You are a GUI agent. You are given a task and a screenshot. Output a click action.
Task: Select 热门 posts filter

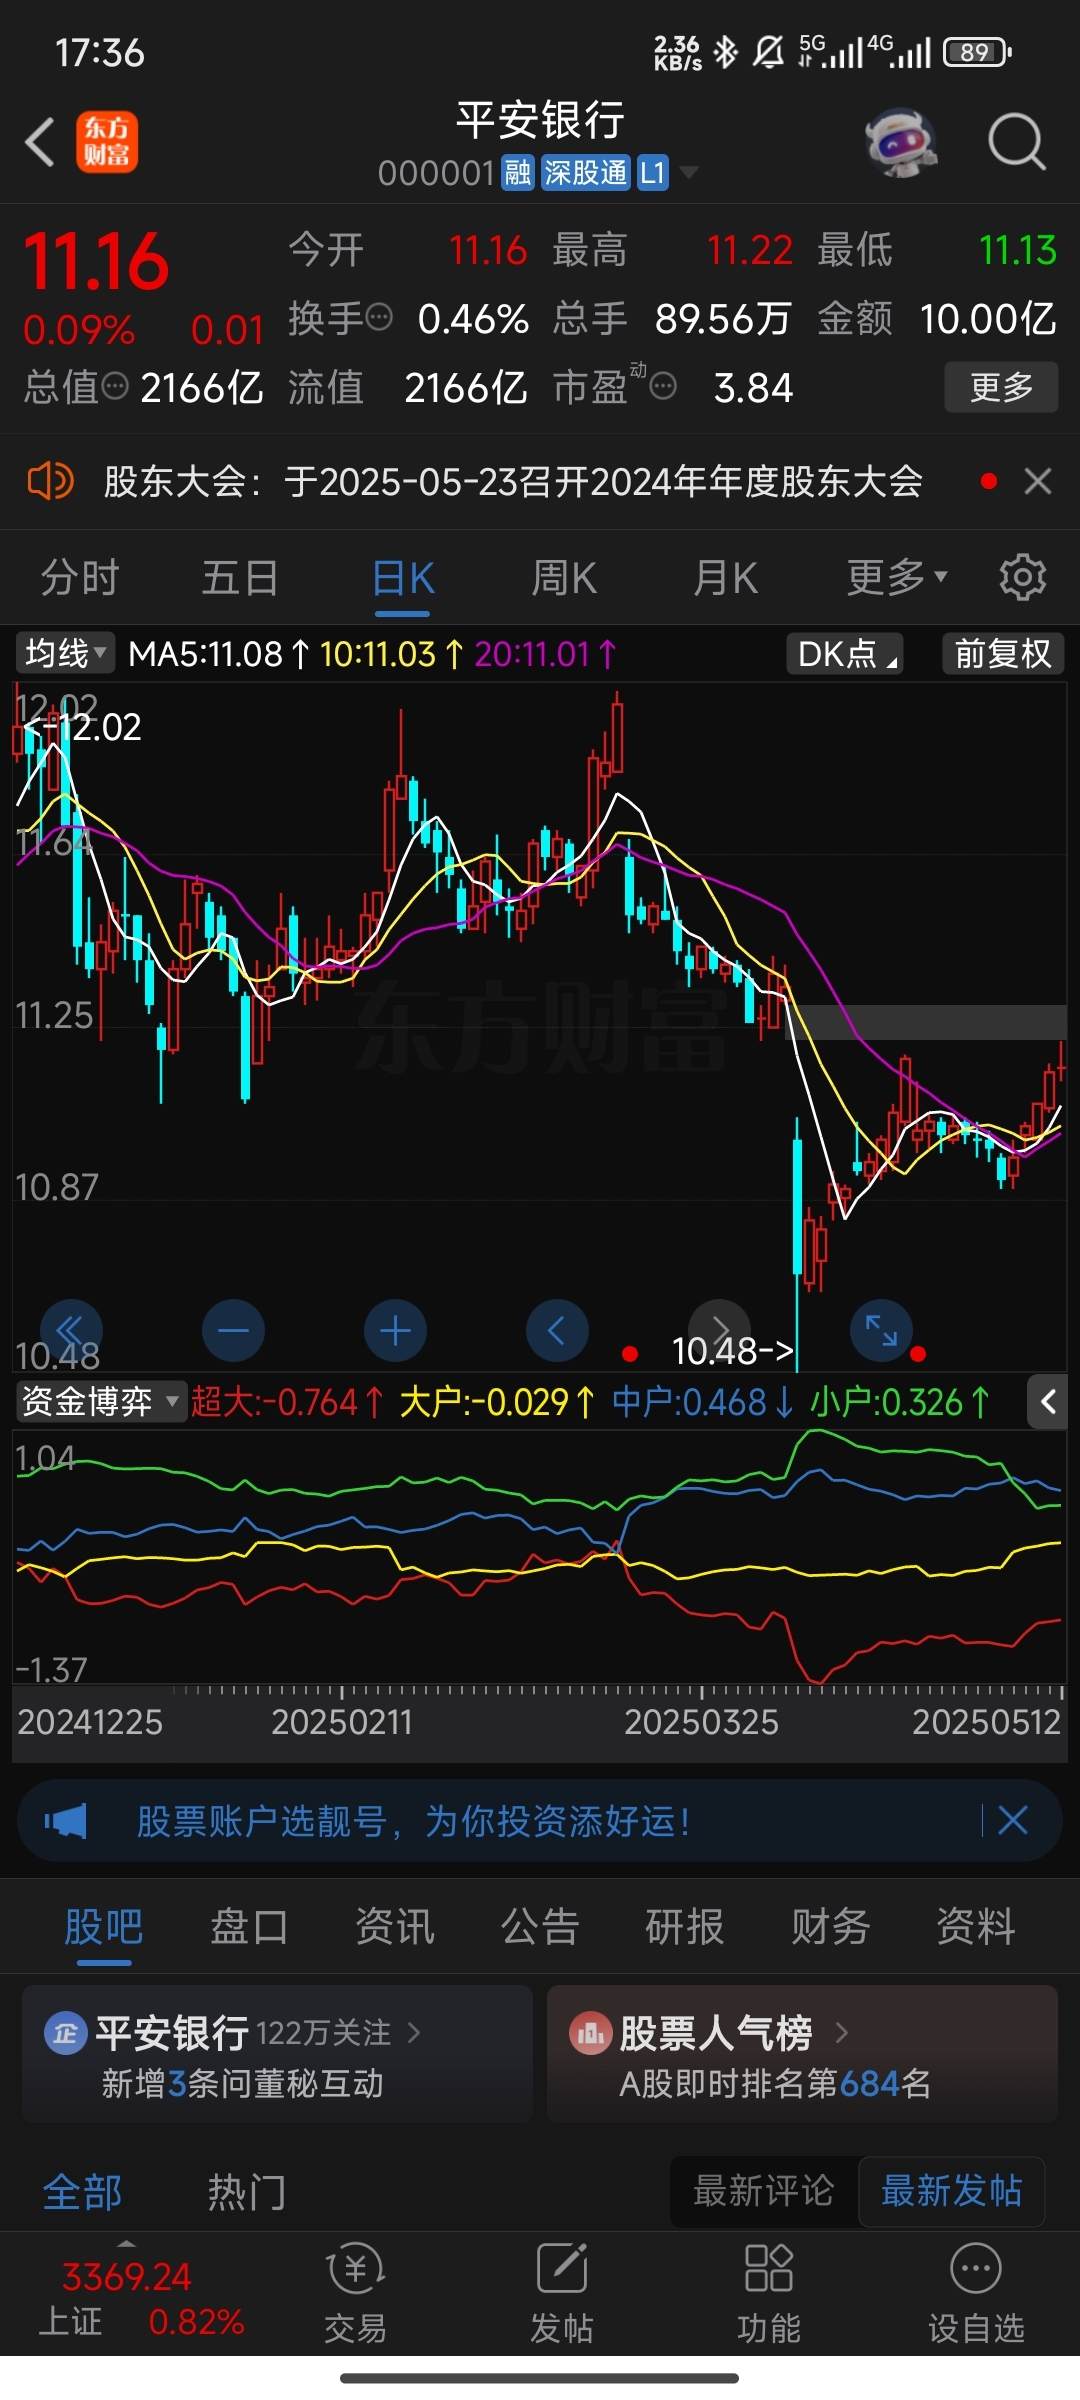(247, 2191)
